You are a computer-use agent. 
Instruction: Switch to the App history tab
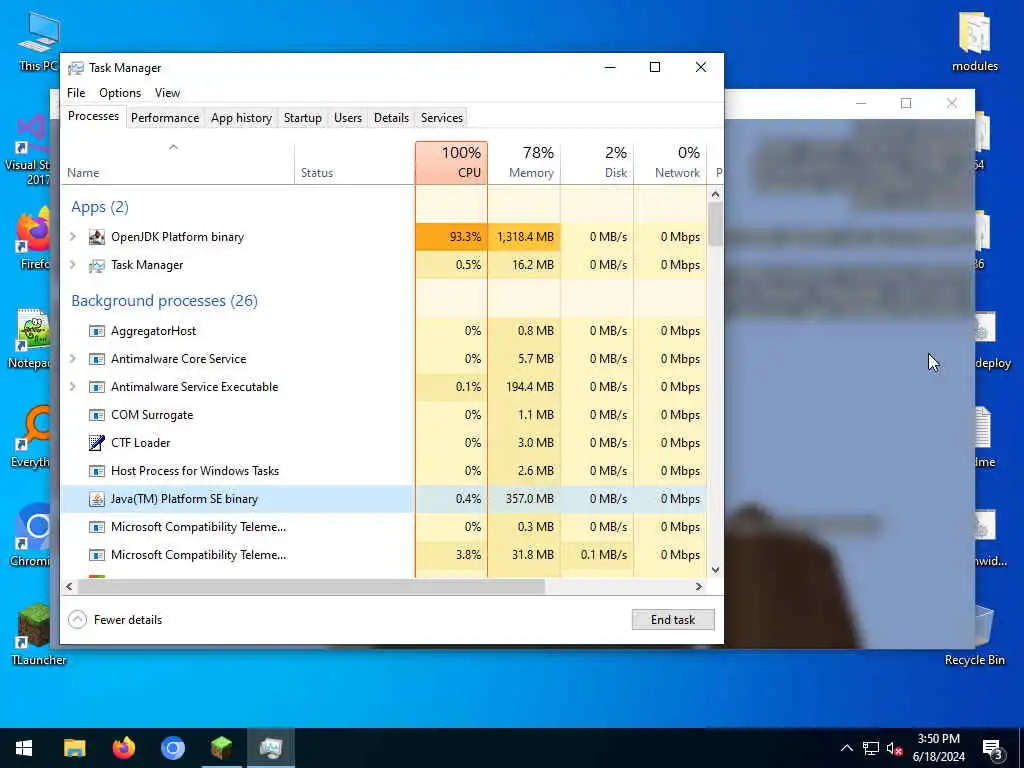pyautogui.click(x=241, y=118)
